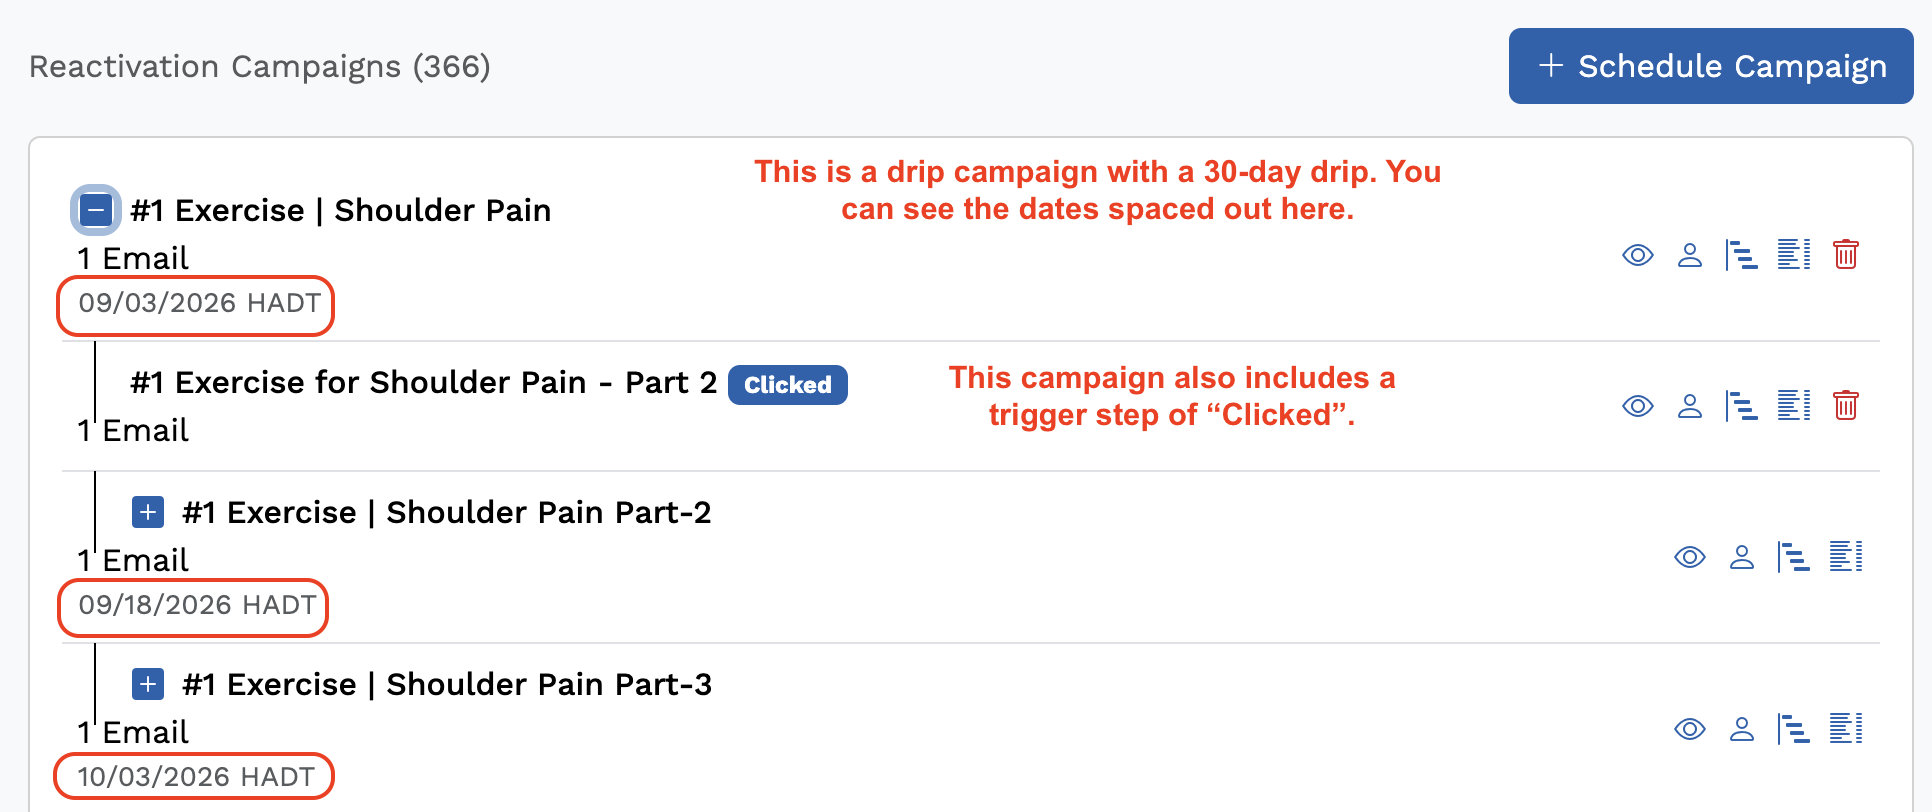1932x812 pixels.
Task: Expand #1 Exercise | Shoulder Pain Part-3
Action: (x=148, y=684)
